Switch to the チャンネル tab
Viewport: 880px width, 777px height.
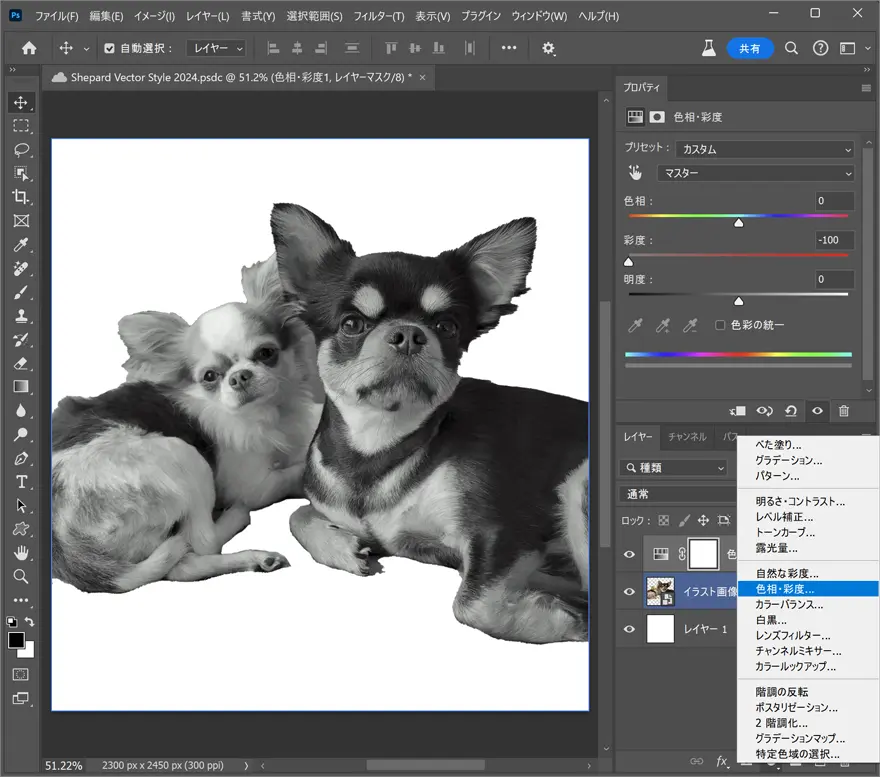pyautogui.click(x=686, y=437)
